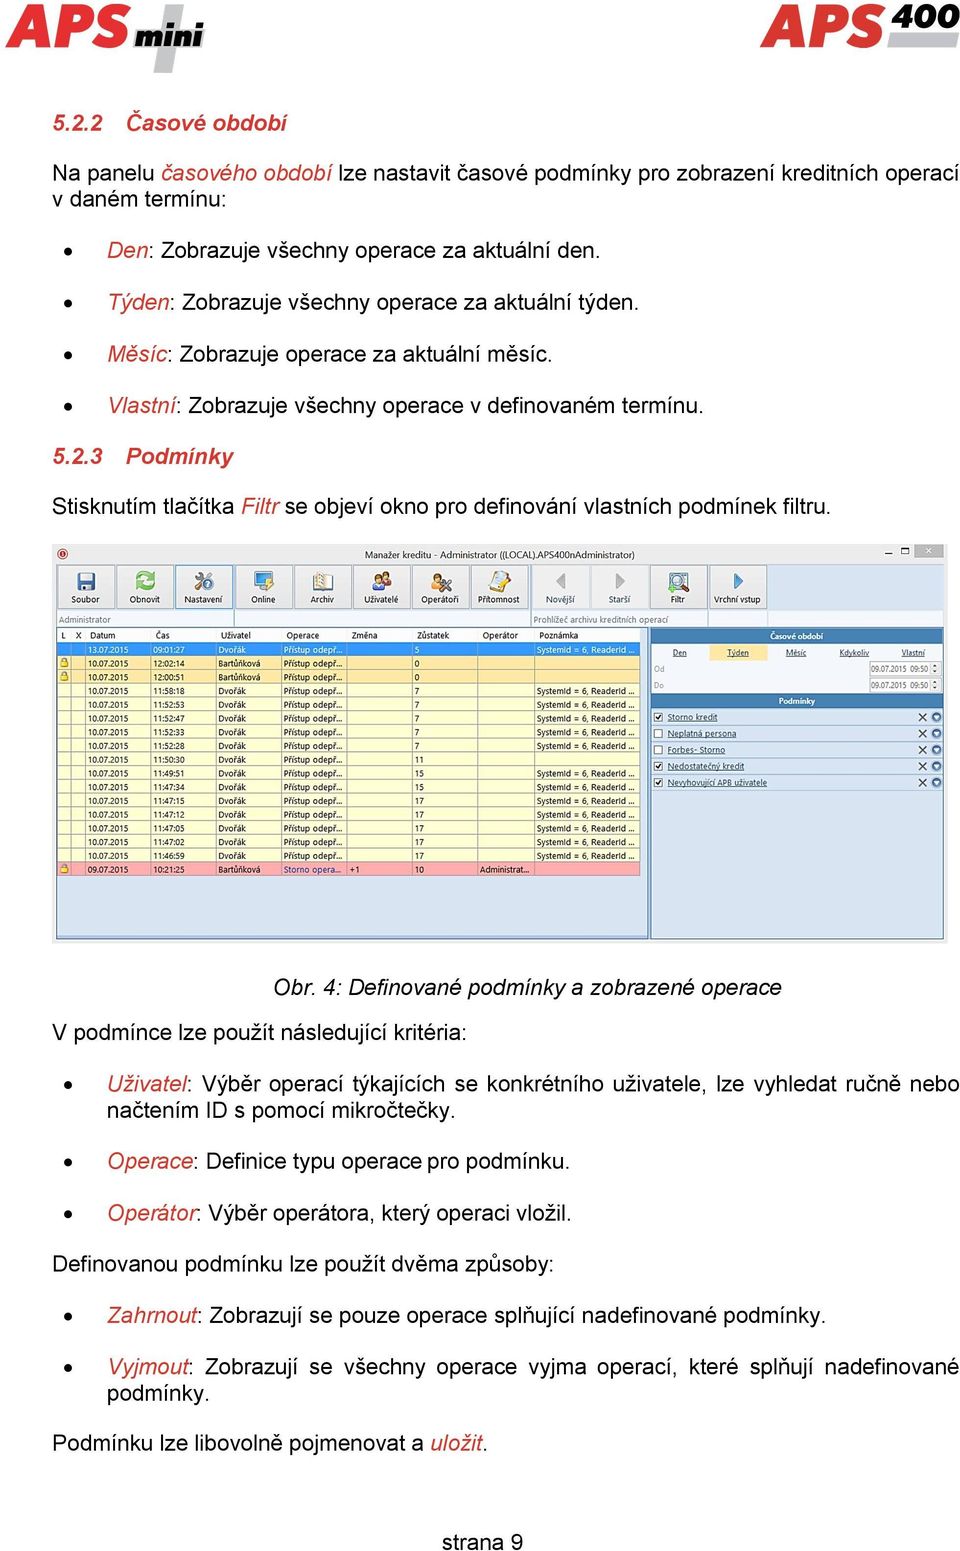The height and width of the screenshot is (1551, 960).
Task: Click the Od date spinner arrows
Action: [936, 668]
